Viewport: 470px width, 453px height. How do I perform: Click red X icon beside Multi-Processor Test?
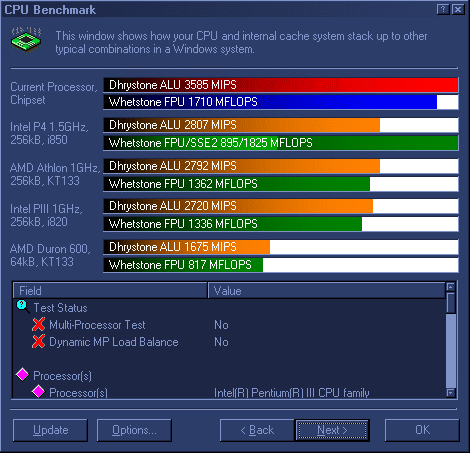click(39, 324)
